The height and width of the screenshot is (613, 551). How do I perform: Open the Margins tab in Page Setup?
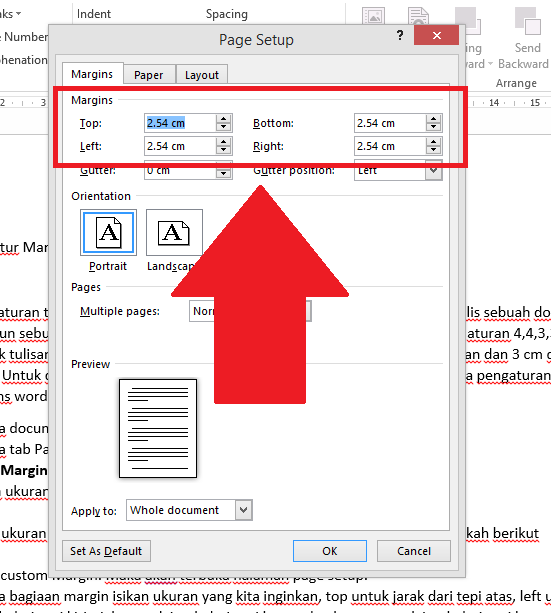point(92,74)
